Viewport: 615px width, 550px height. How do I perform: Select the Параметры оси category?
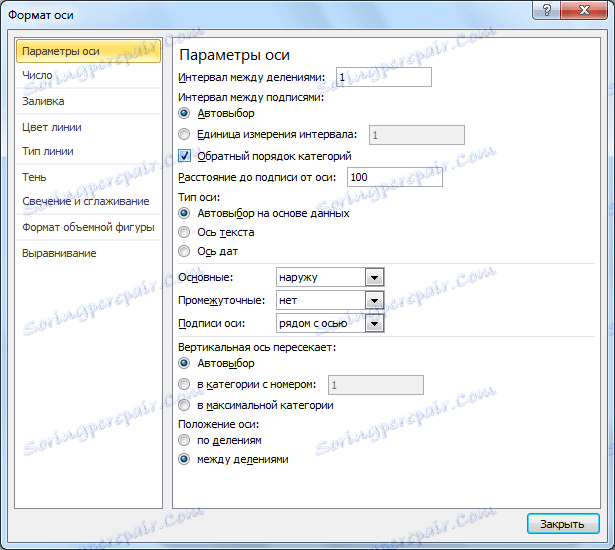pos(88,51)
